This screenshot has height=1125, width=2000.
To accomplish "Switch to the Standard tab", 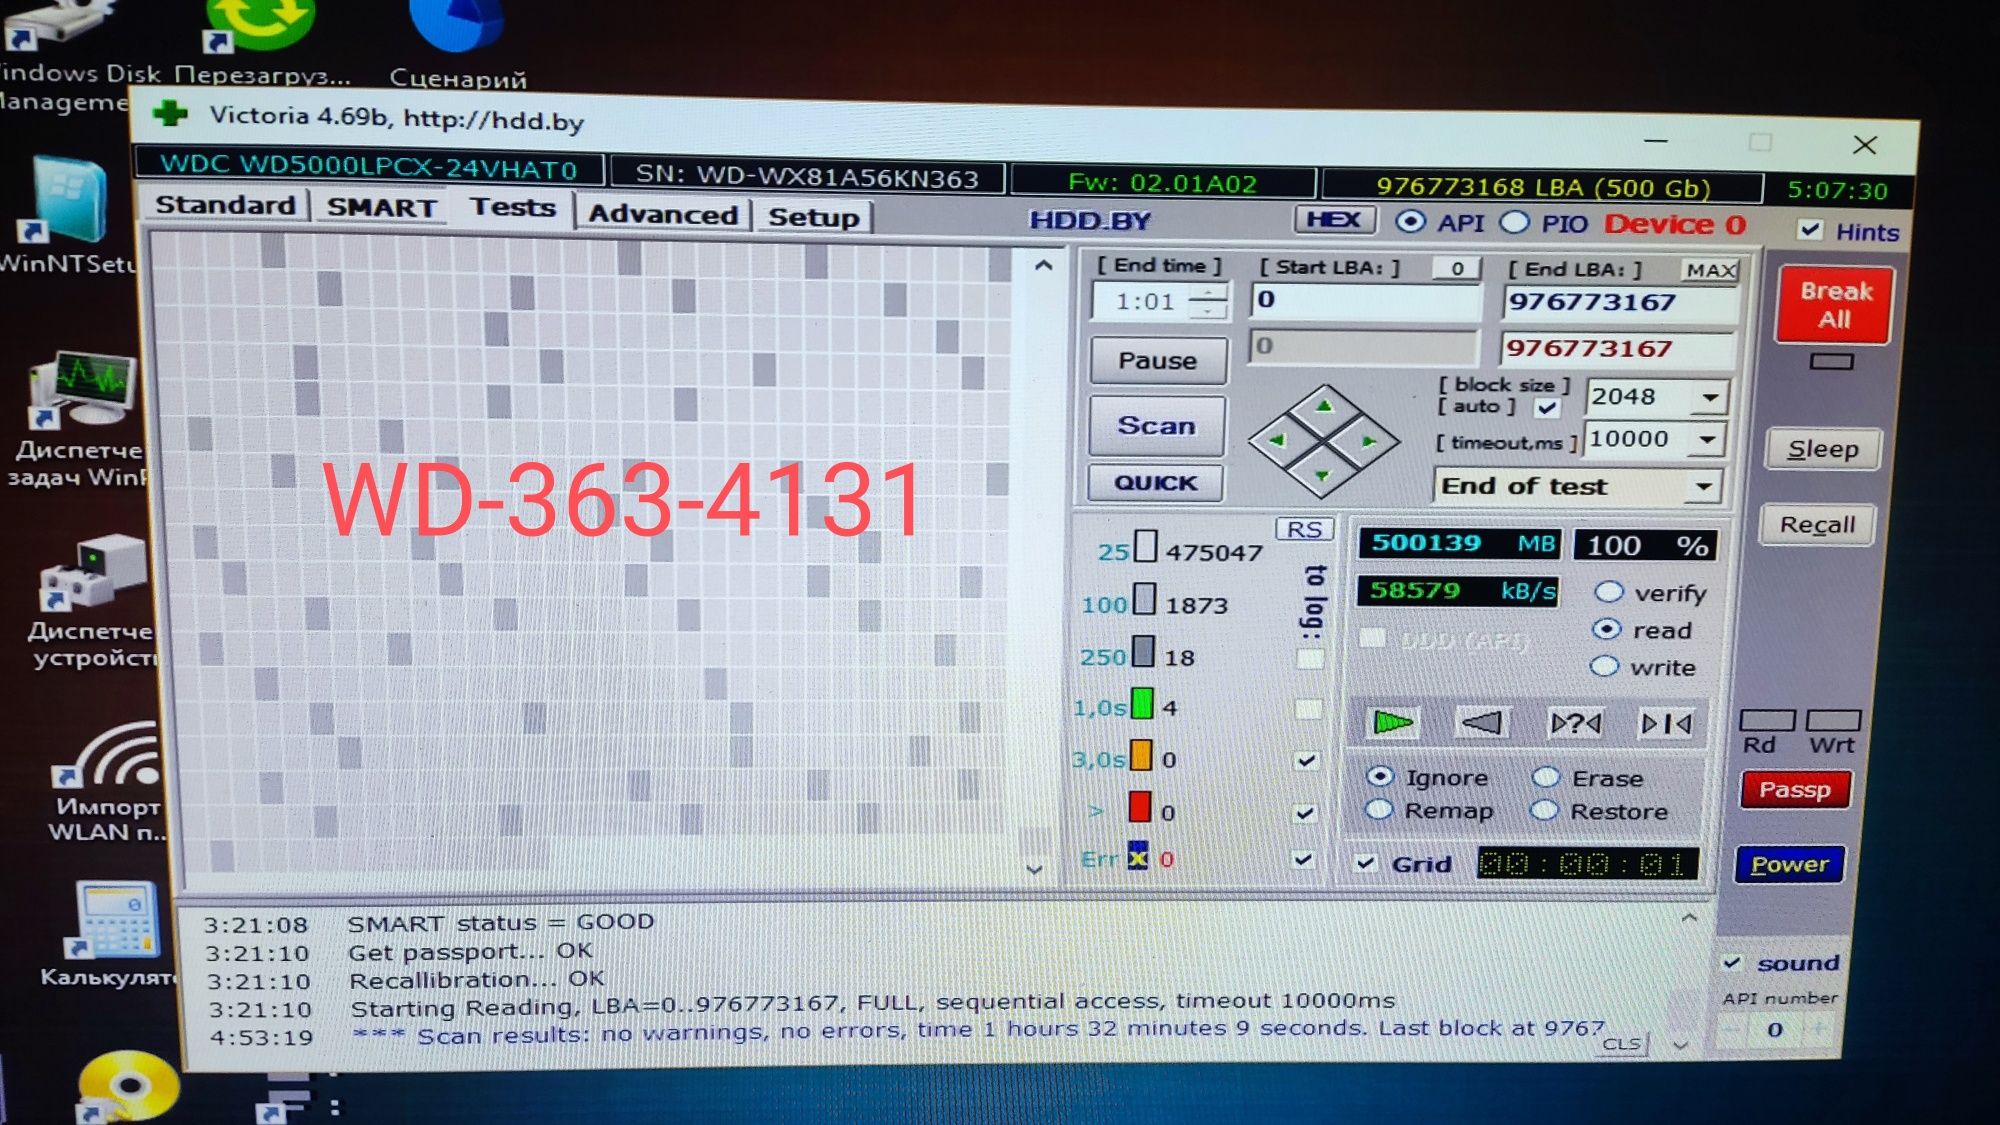I will (x=226, y=205).
